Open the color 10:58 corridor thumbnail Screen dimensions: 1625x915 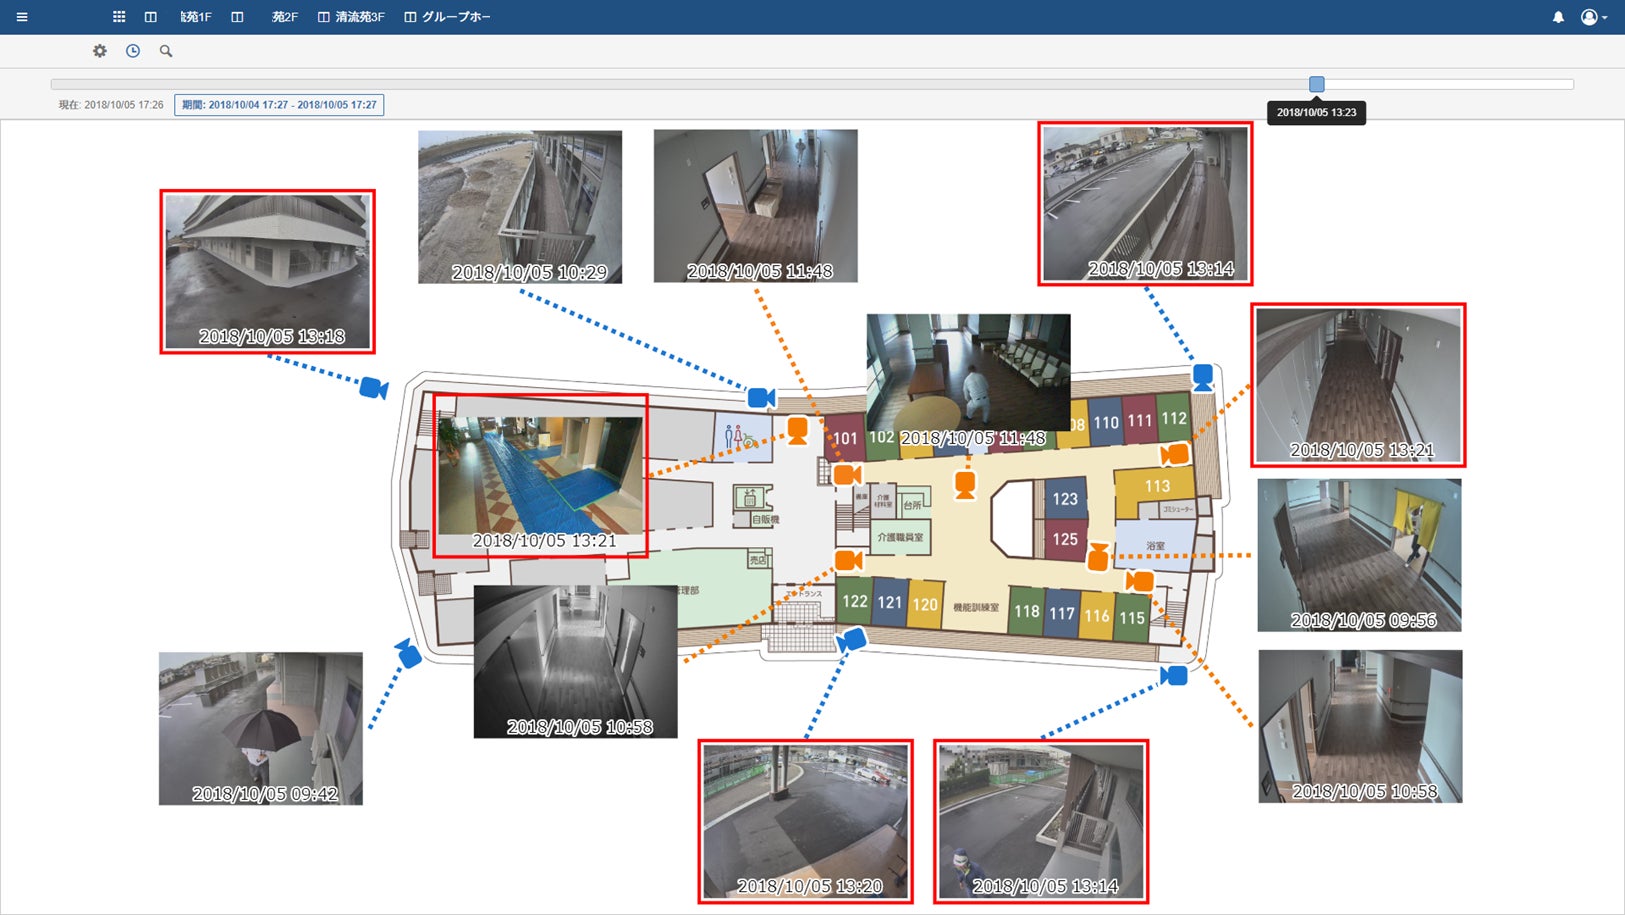click(x=1360, y=726)
